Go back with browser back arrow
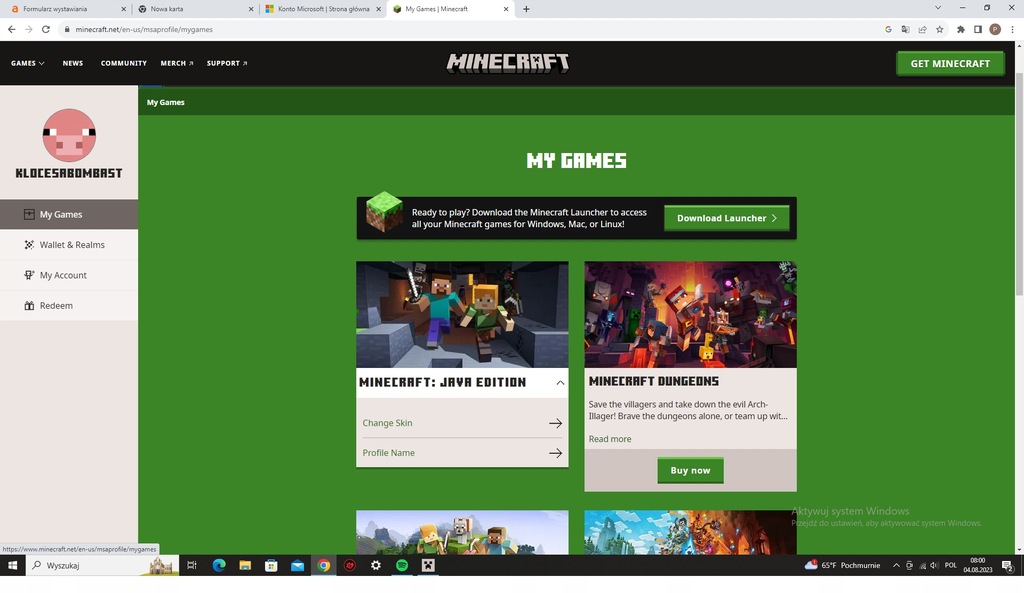Viewport: 1024px width, 593px height. click(12, 29)
